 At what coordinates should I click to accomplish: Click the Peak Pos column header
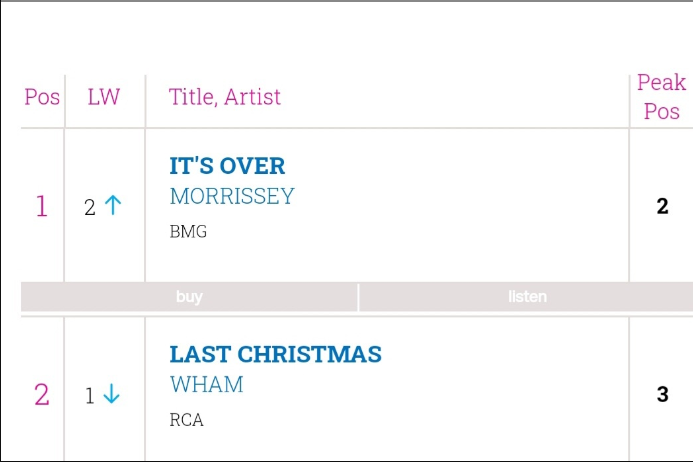661,97
